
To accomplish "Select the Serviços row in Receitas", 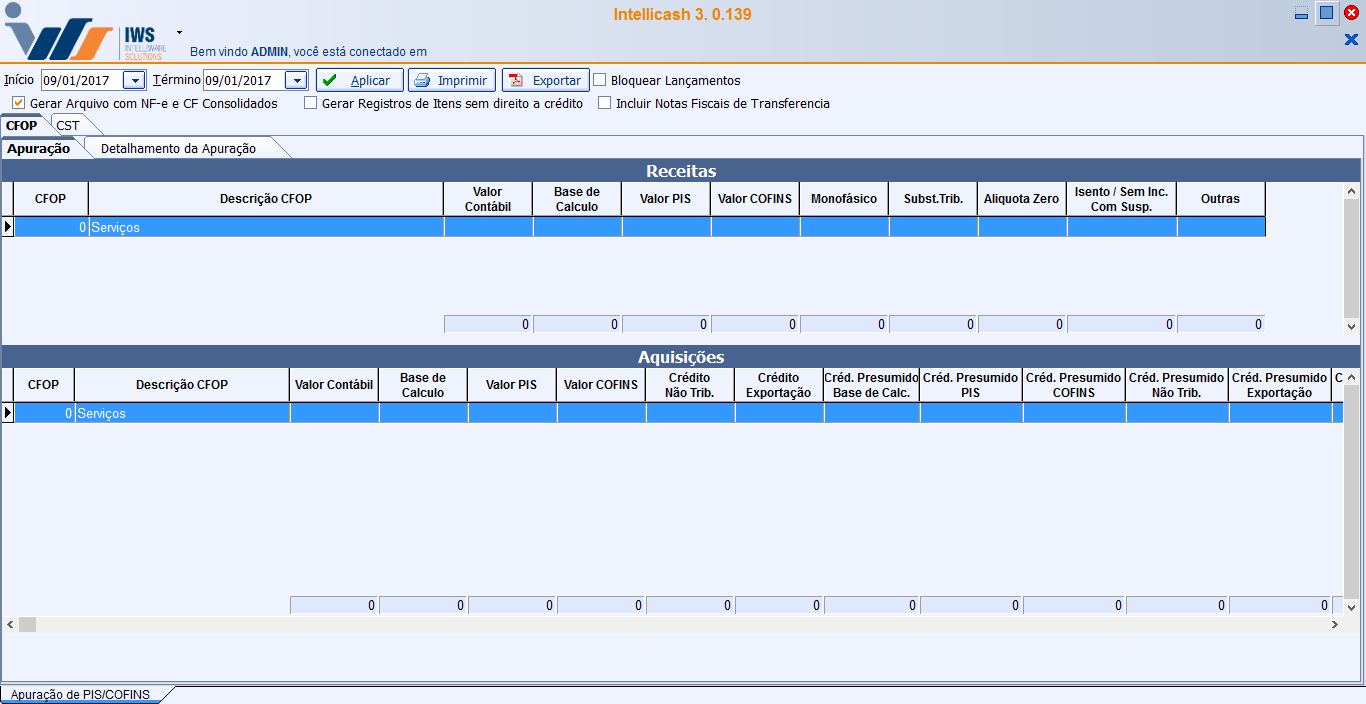I will click(640, 227).
